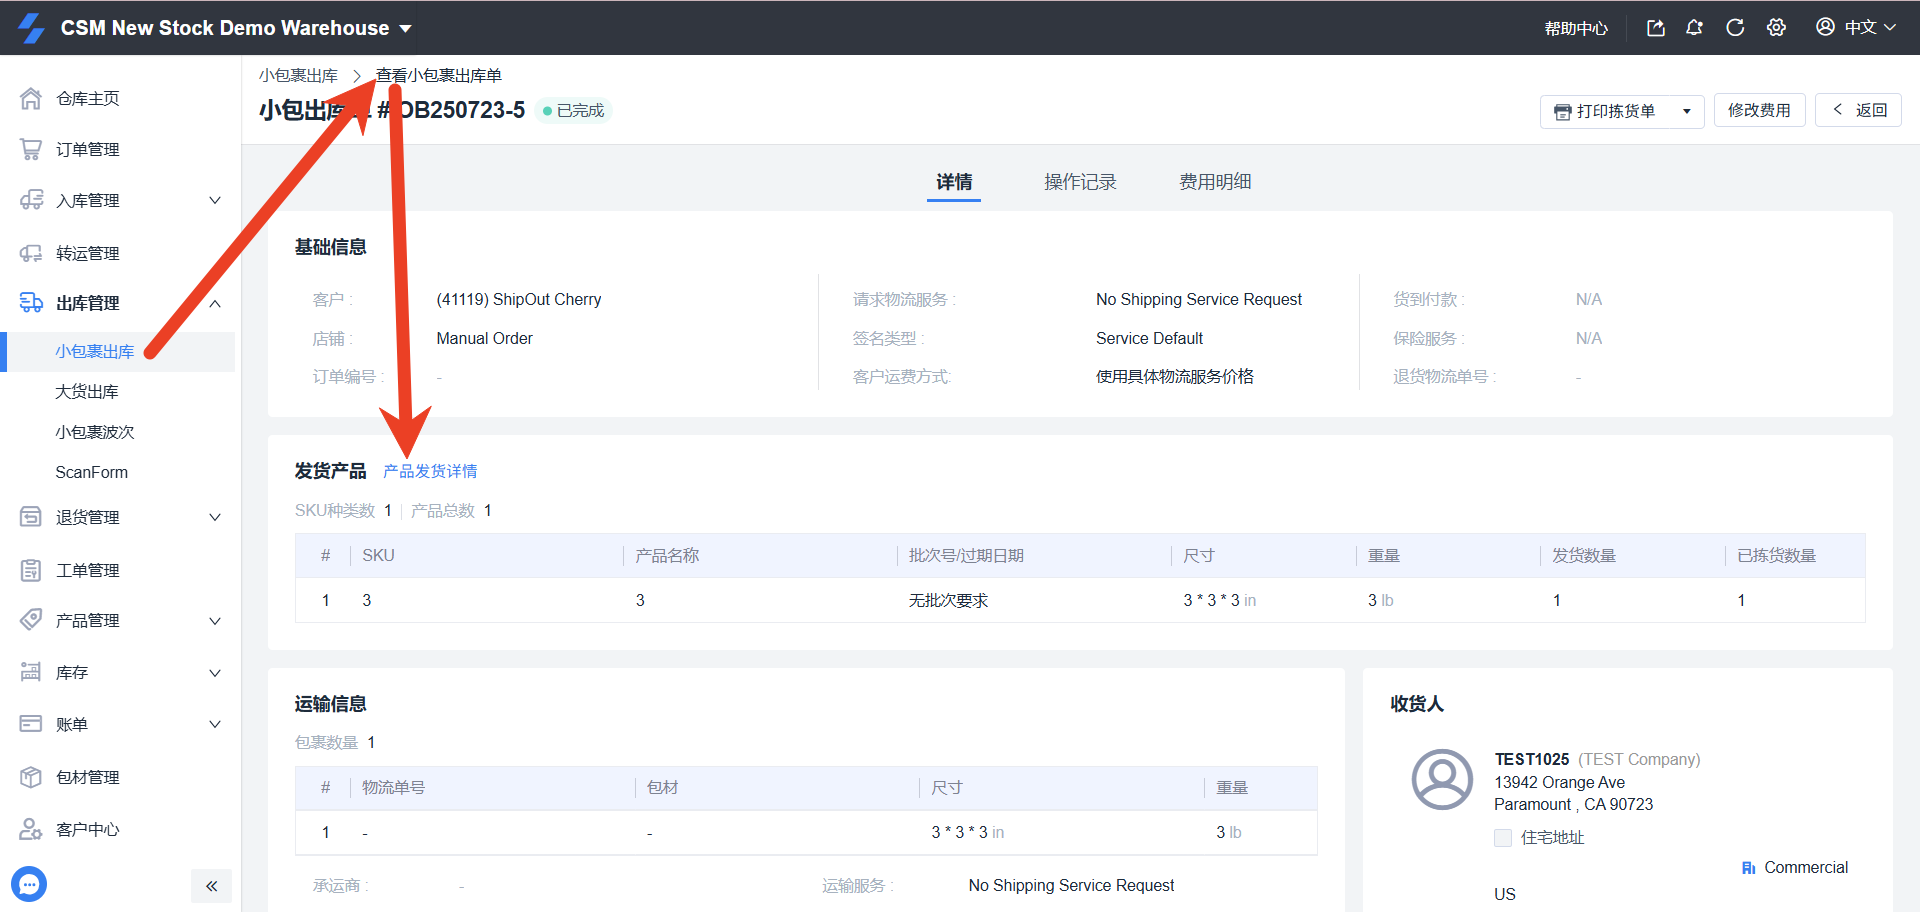1920x912 pixels.
Task: Open 客户中心 menu item
Action: coord(88,829)
